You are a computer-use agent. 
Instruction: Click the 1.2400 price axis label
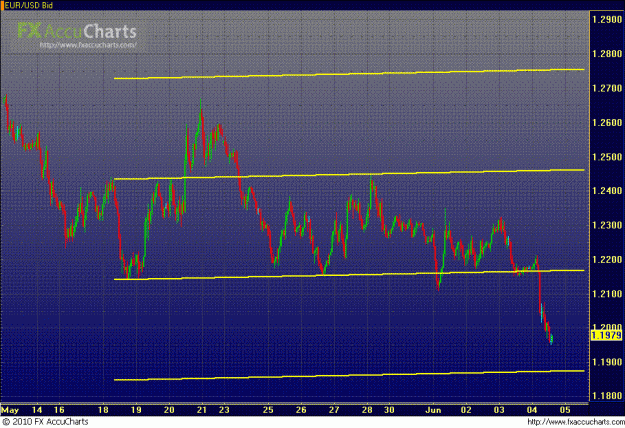pos(607,191)
